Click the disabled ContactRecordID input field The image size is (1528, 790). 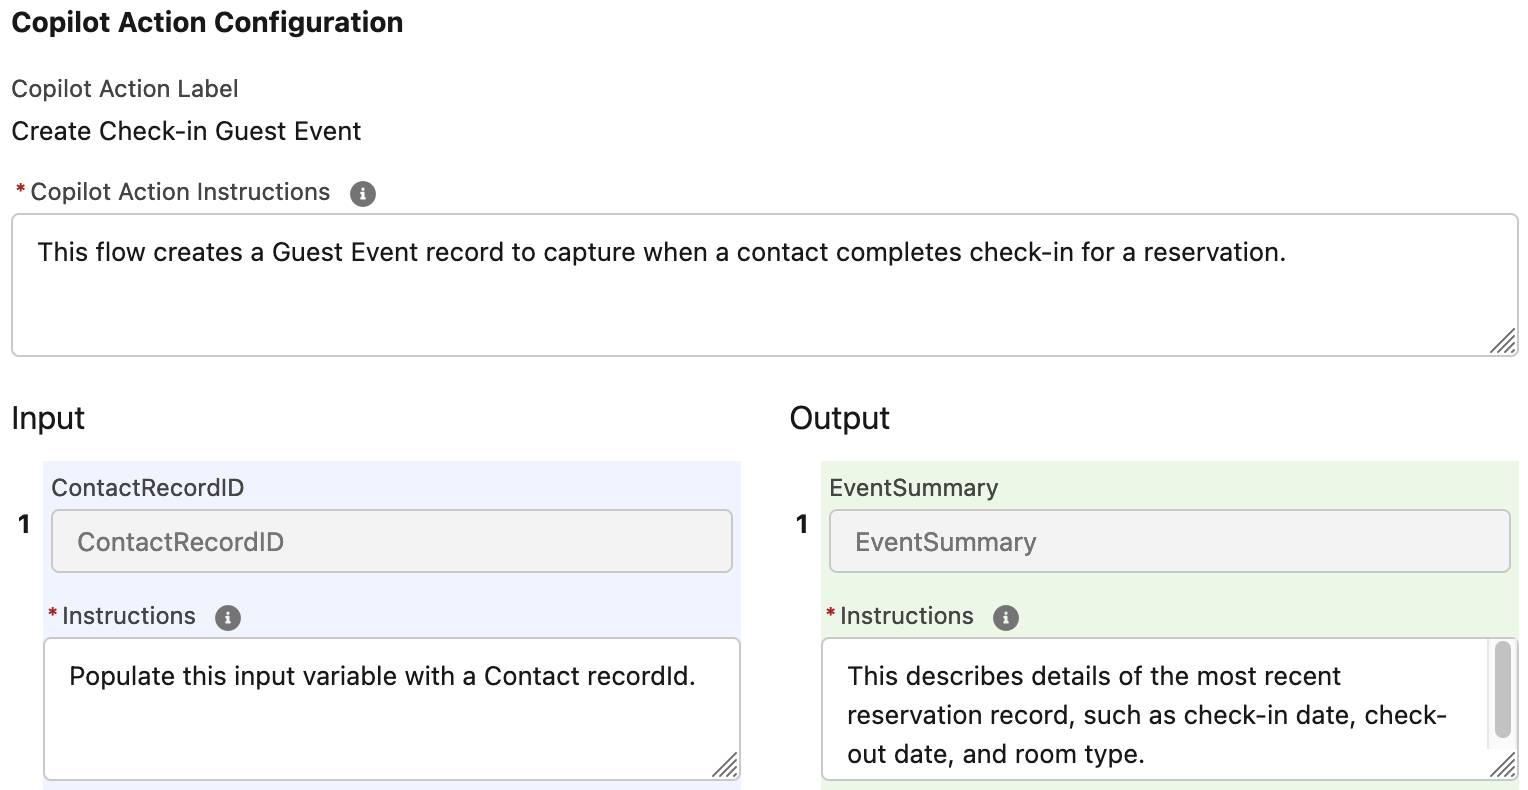point(392,542)
